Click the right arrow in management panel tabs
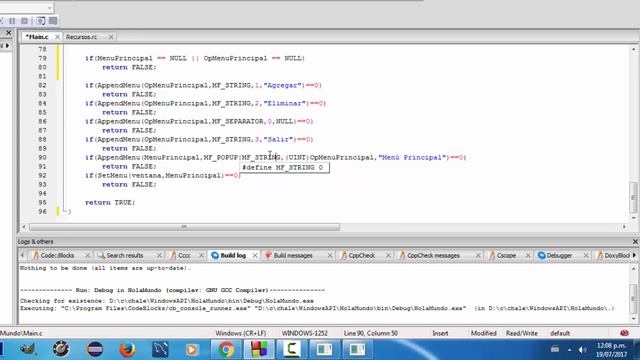 (x=7, y=46)
